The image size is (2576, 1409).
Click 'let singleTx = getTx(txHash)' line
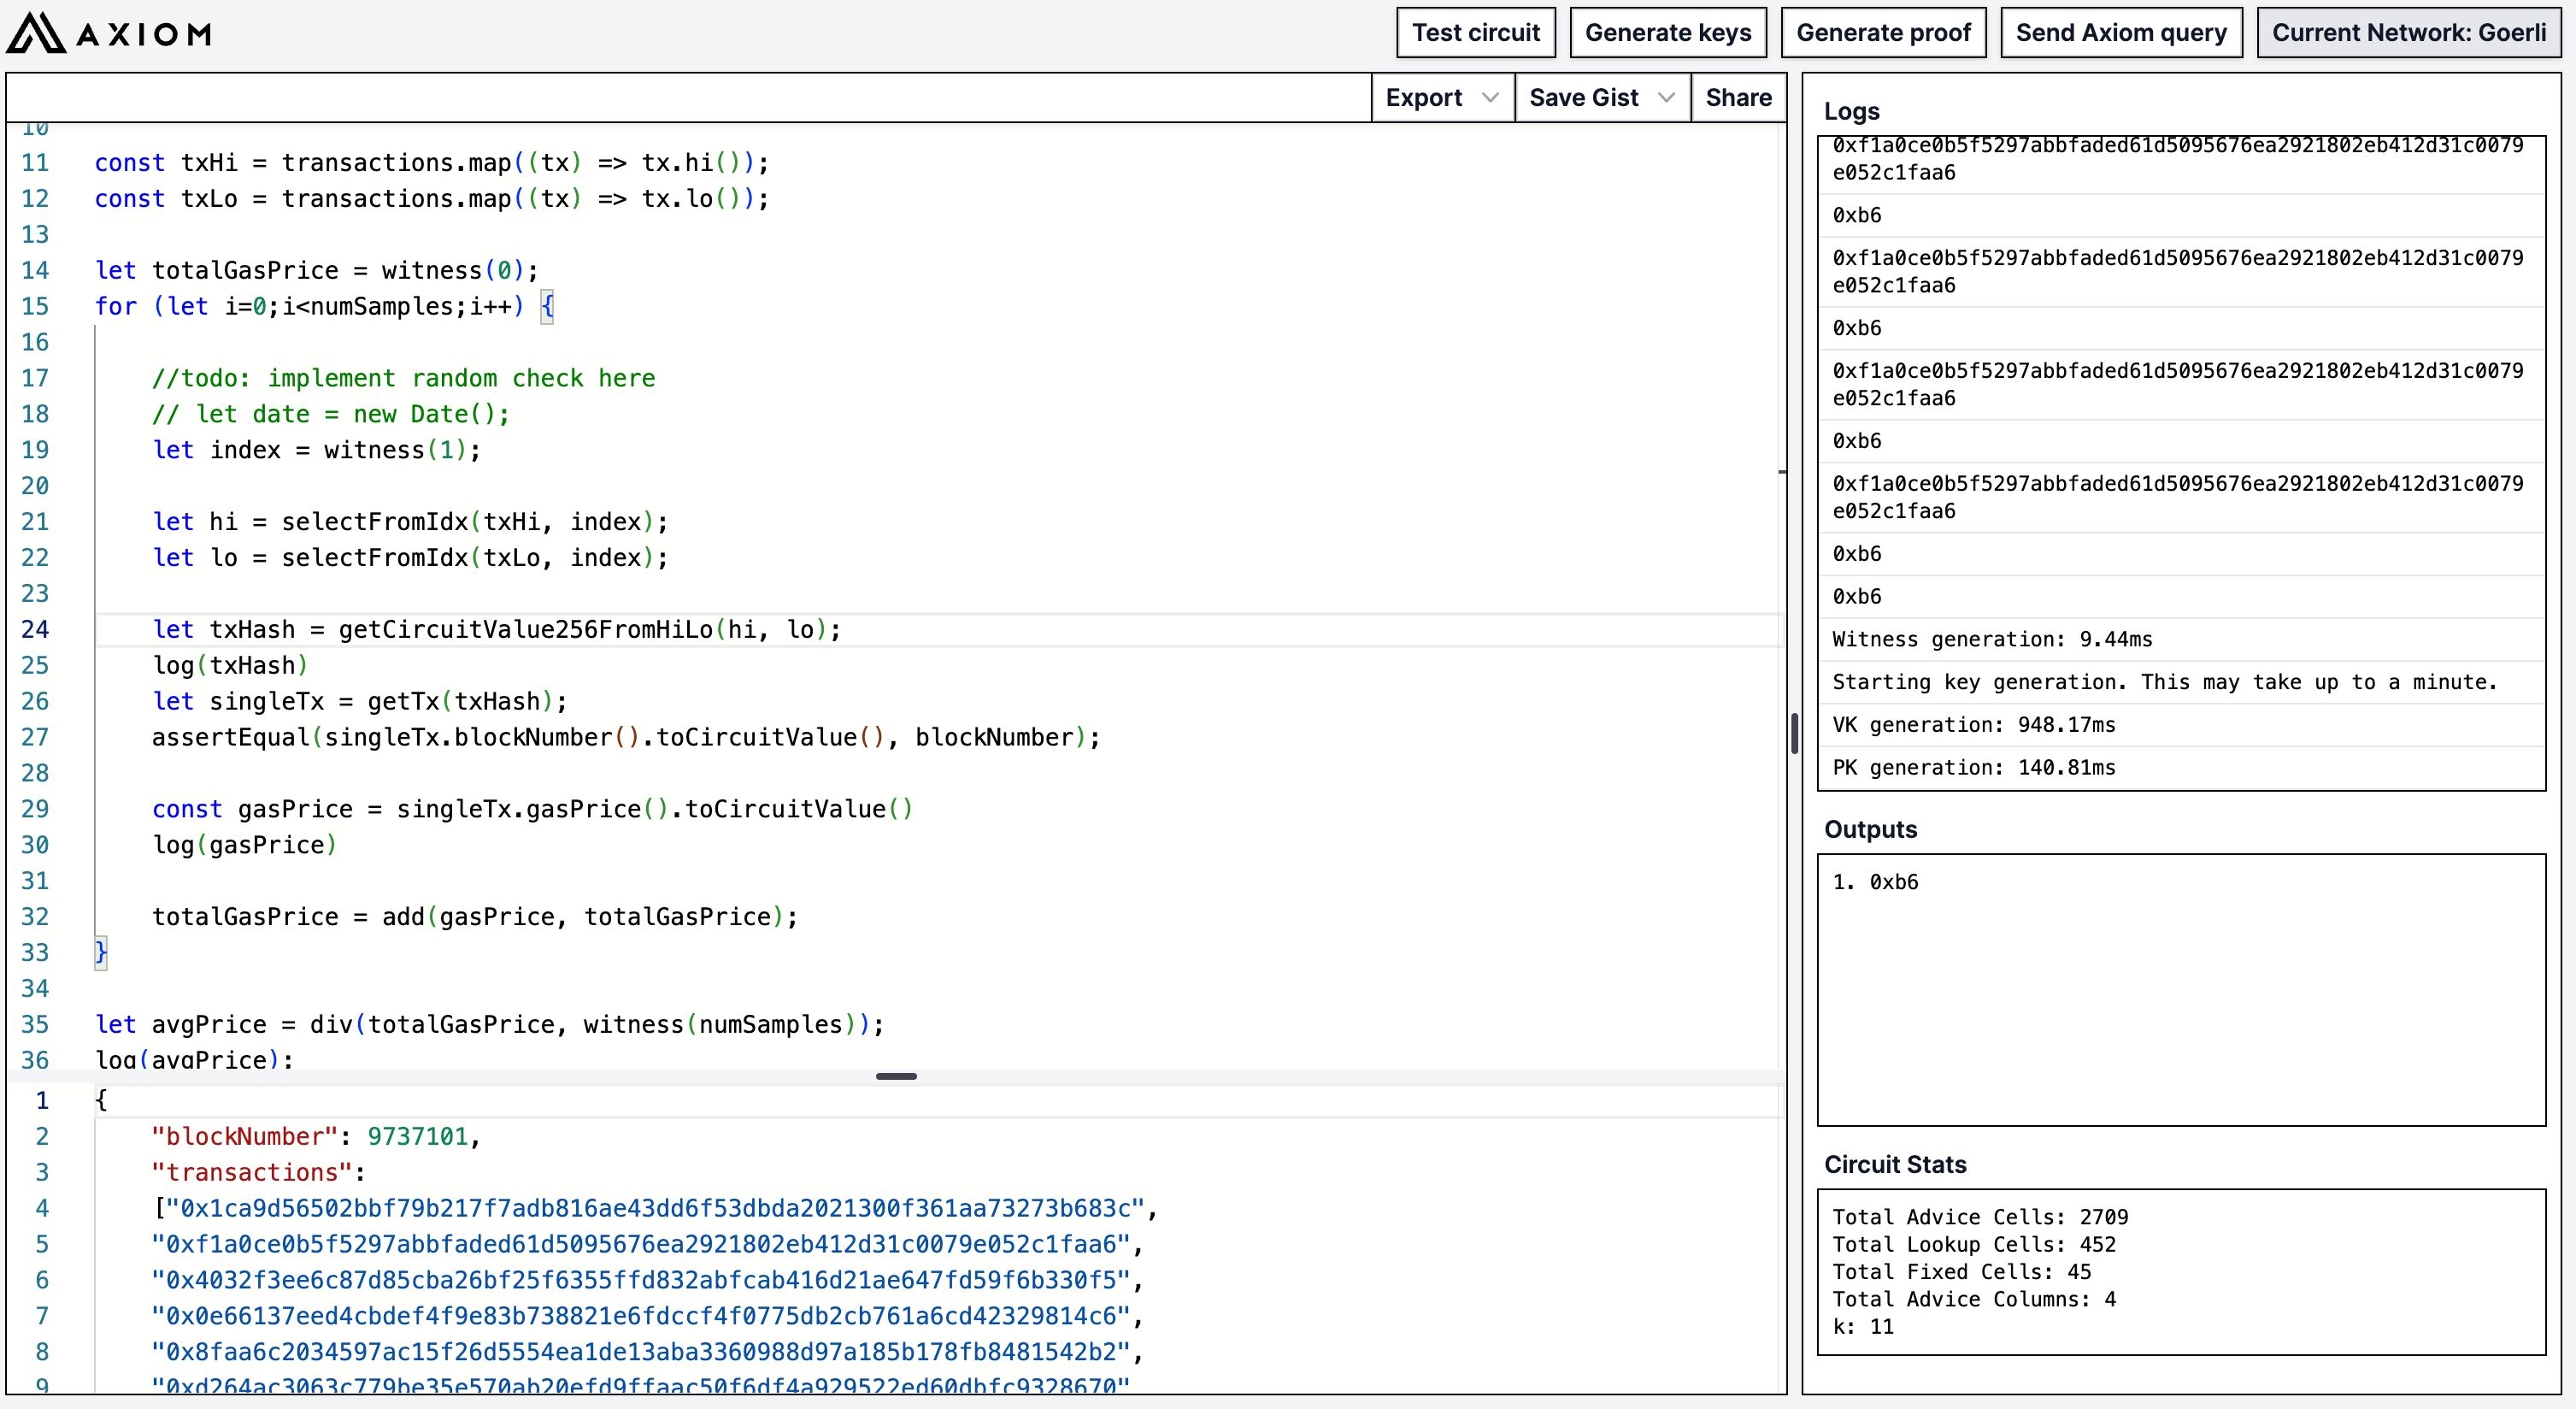[x=360, y=701]
